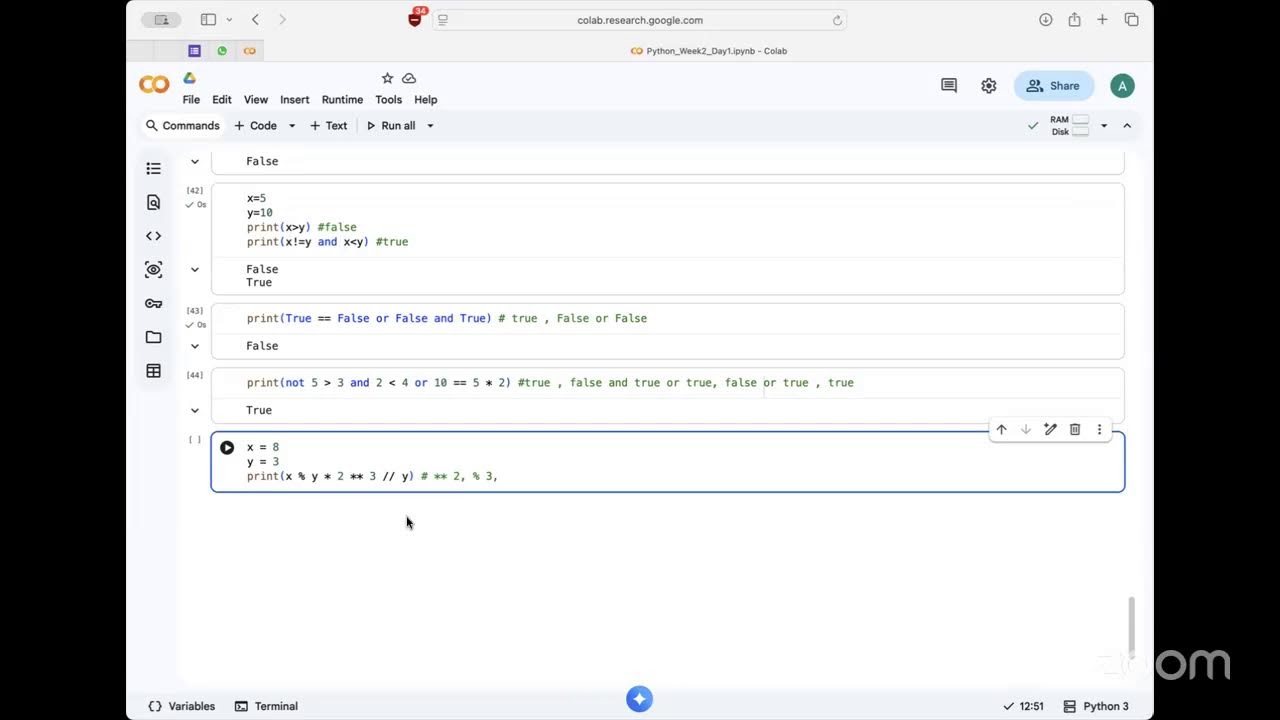1280x720 pixels.
Task: Open Colab settings gear
Action: (989, 86)
